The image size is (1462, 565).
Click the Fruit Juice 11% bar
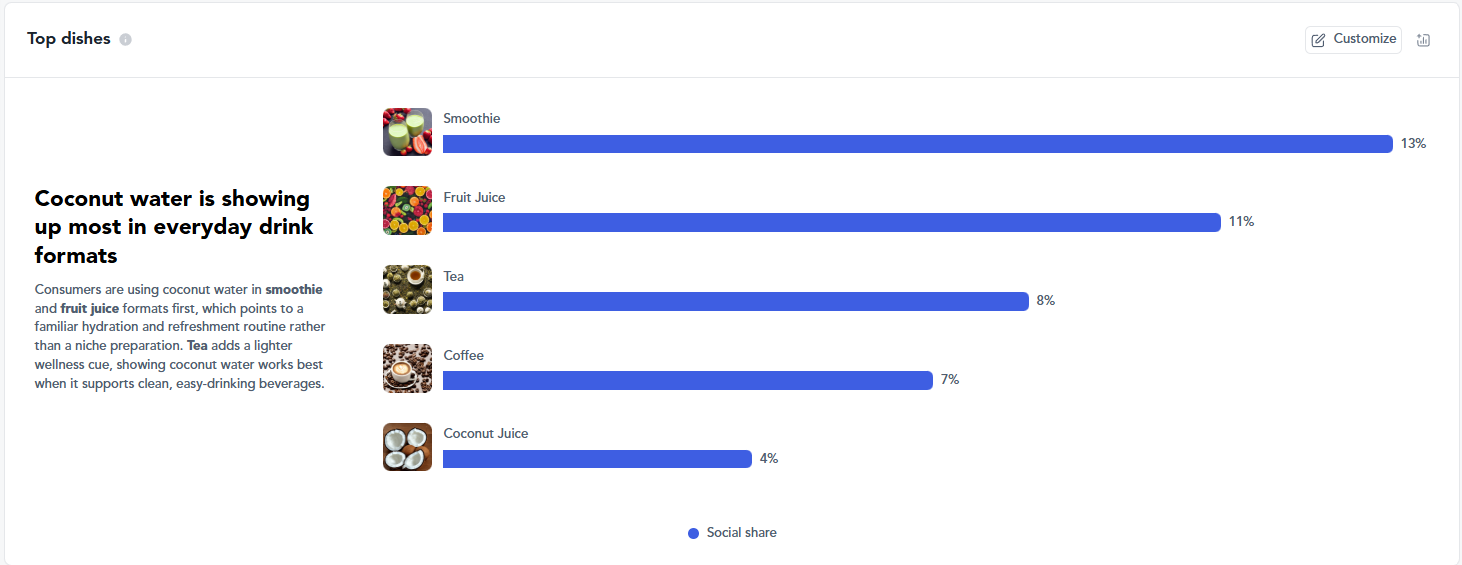tap(832, 222)
